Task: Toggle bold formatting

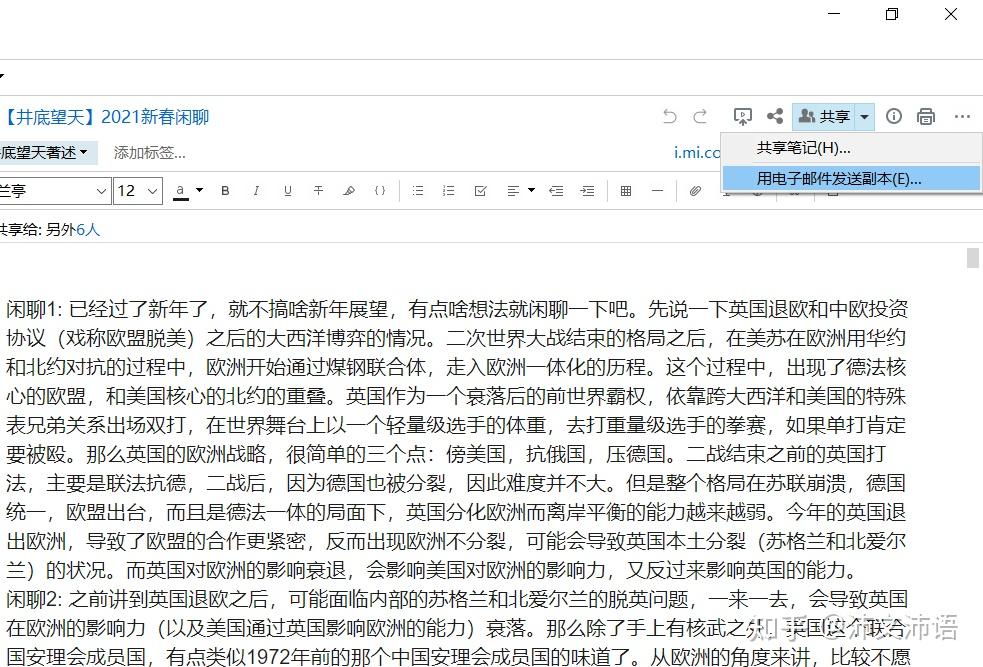Action: point(225,191)
